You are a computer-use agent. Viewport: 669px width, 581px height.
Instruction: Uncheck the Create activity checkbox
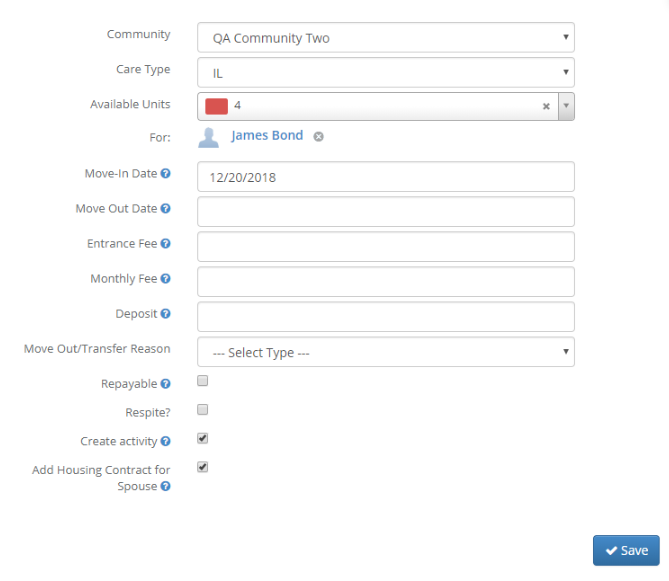[203, 438]
